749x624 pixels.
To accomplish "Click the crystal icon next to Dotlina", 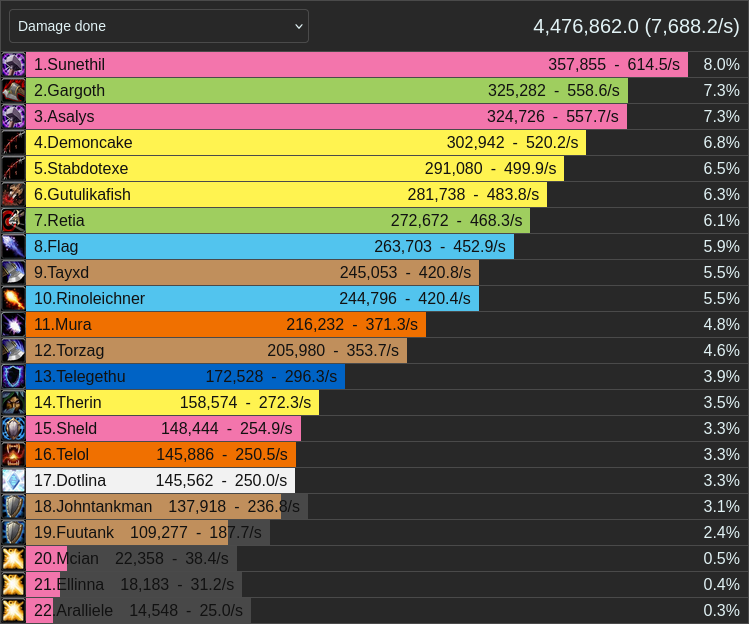I will pyautogui.click(x=13, y=480).
